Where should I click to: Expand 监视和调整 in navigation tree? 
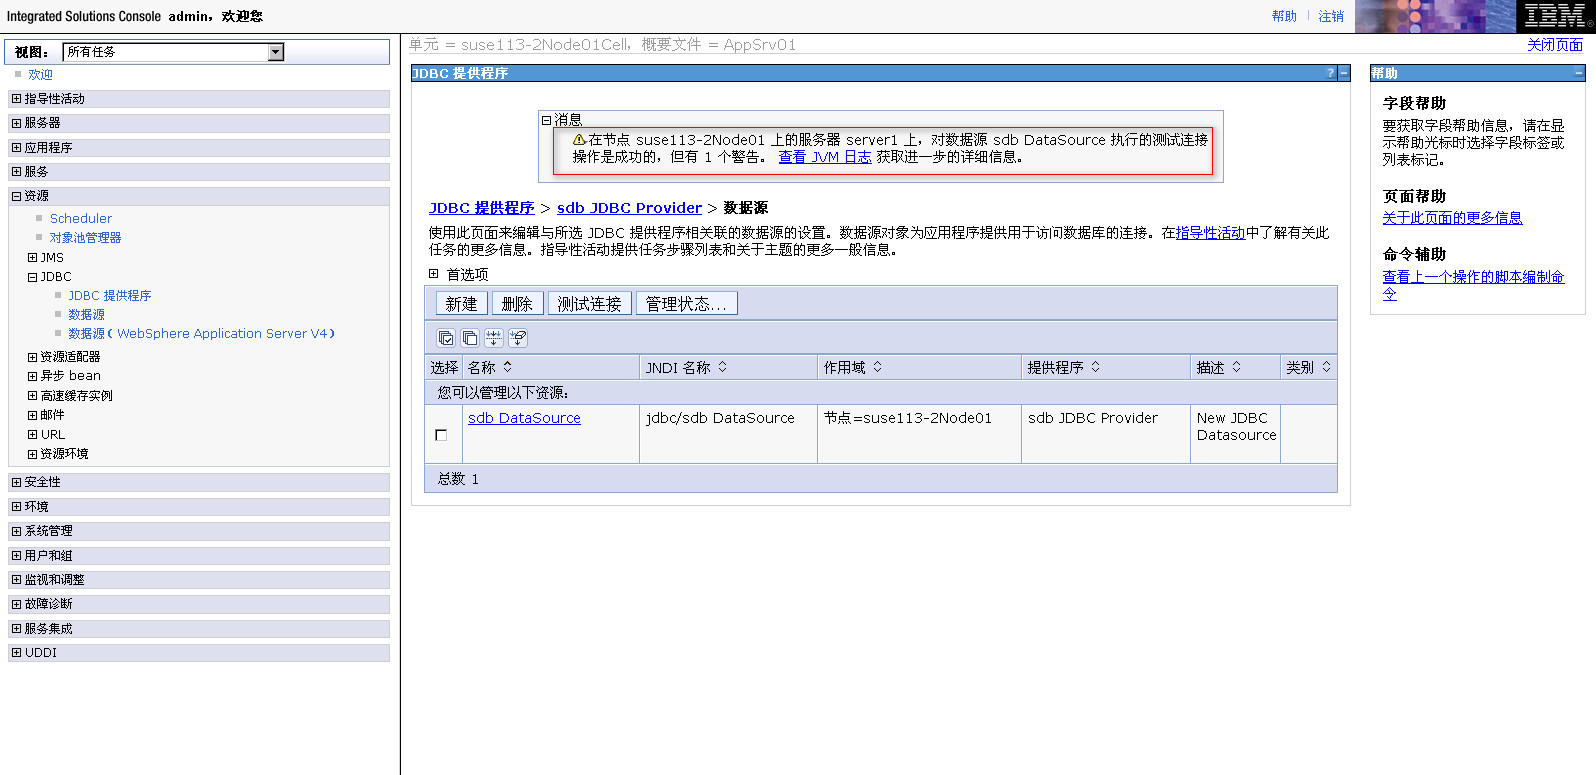pos(16,580)
